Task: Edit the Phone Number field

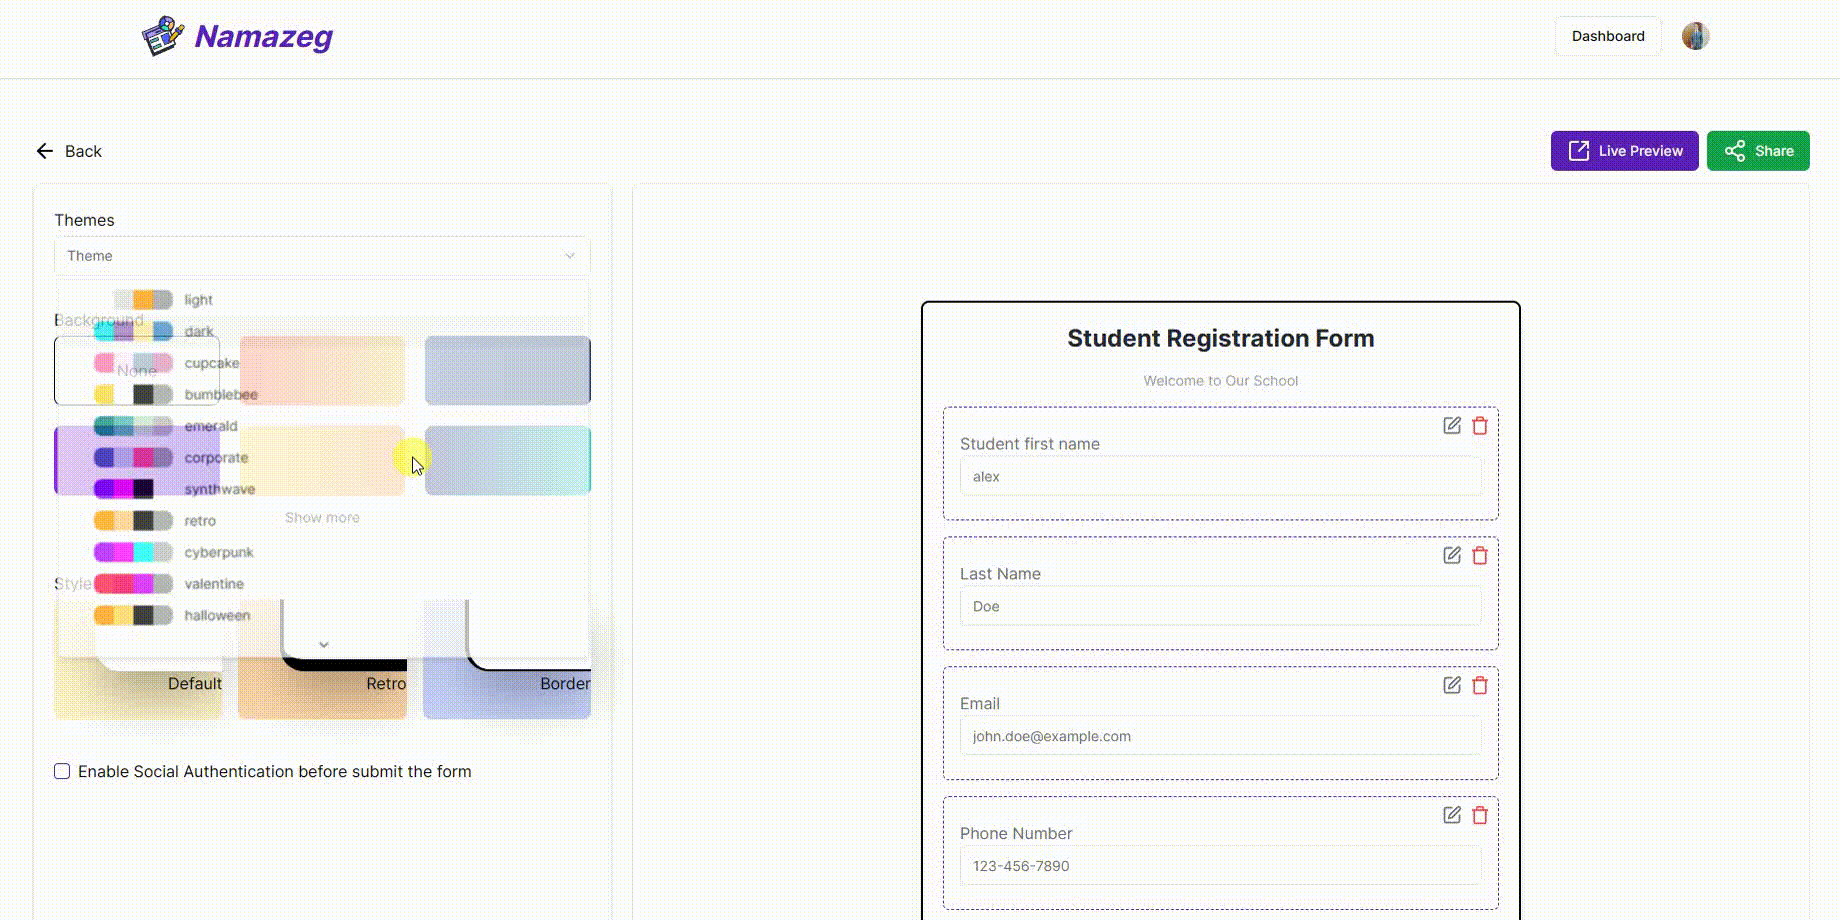Action: coord(1452,814)
